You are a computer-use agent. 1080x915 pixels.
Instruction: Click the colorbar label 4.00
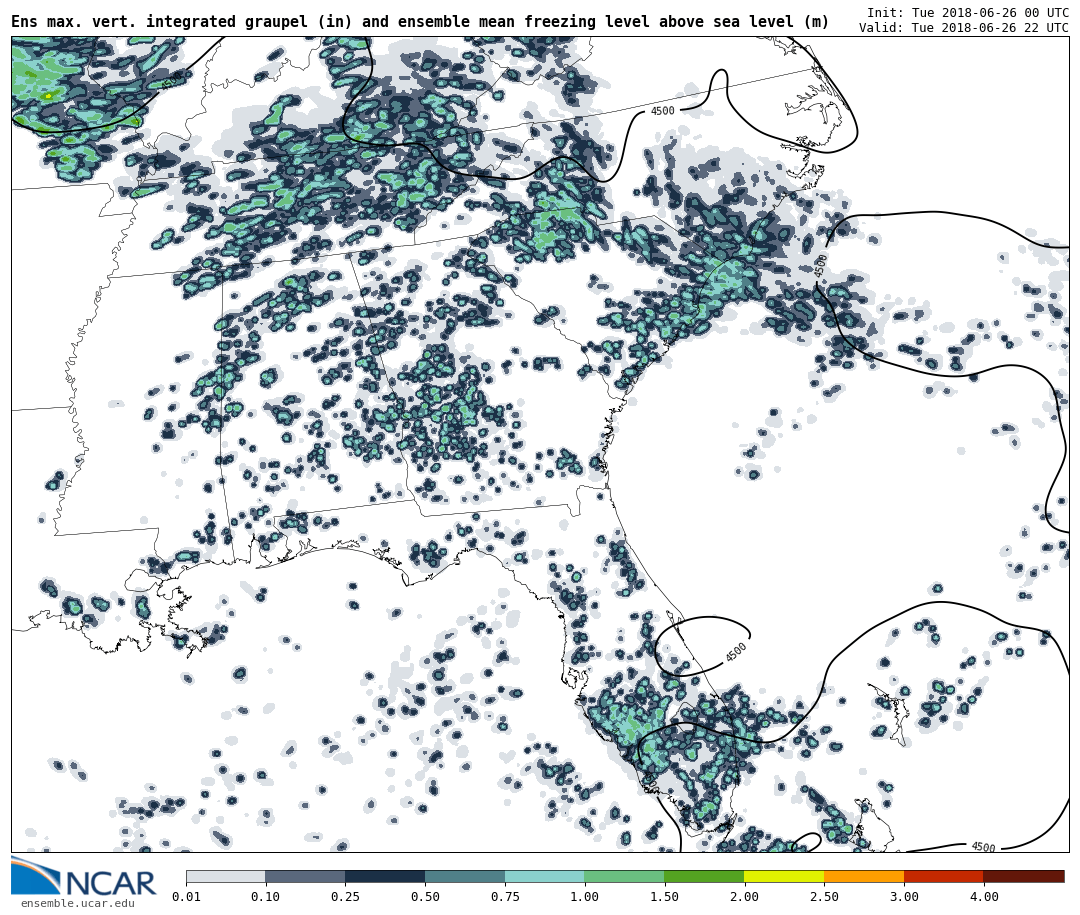pyautogui.click(x=984, y=896)
